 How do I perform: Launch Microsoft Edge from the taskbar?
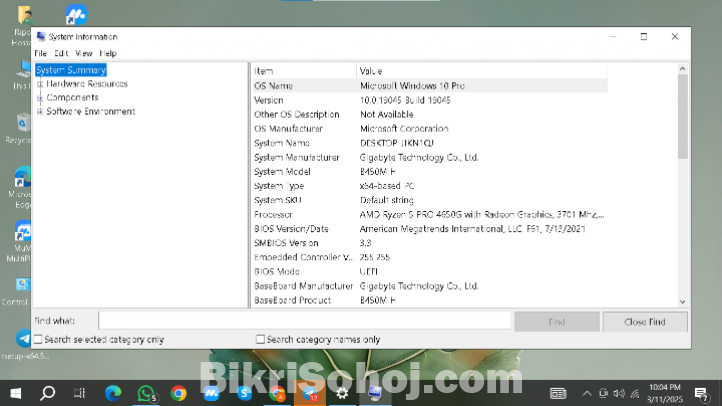coord(113,394)
